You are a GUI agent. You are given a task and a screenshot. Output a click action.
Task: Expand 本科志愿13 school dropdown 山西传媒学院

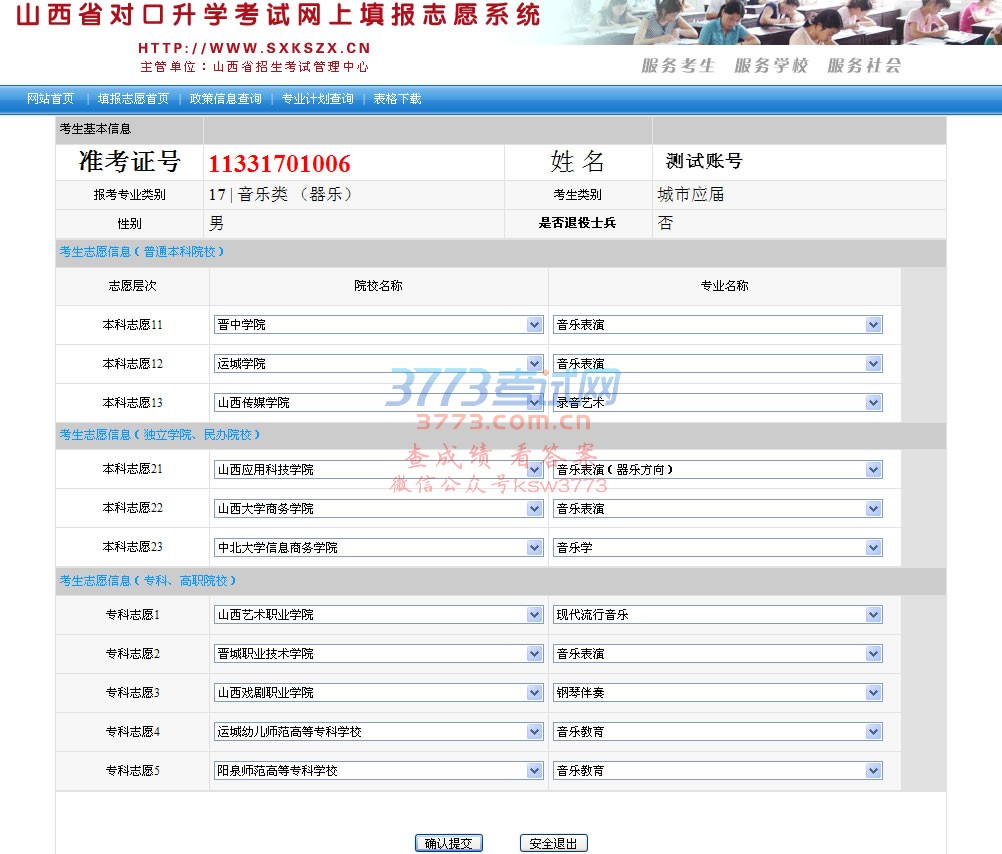(378, 403)
